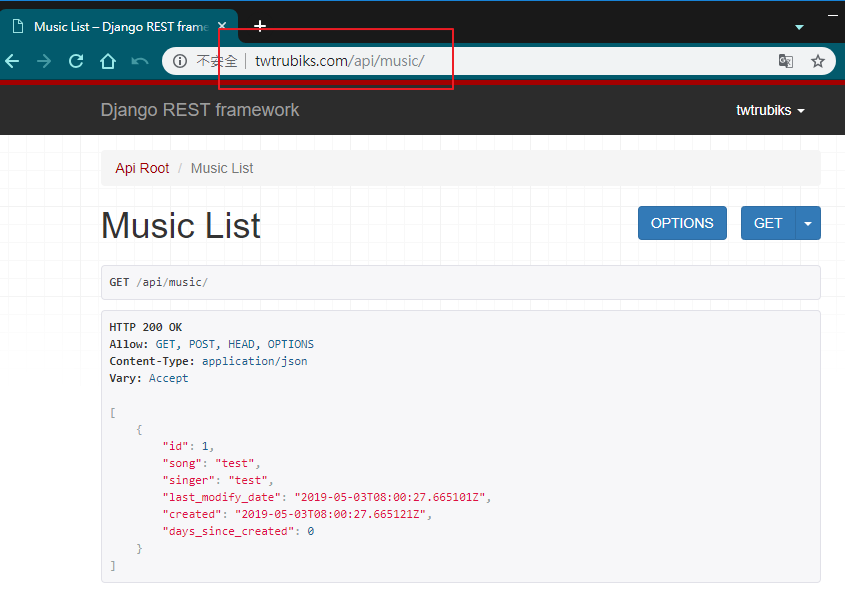
Task: Bookmark this page with the star
Action: click(817, 61)
